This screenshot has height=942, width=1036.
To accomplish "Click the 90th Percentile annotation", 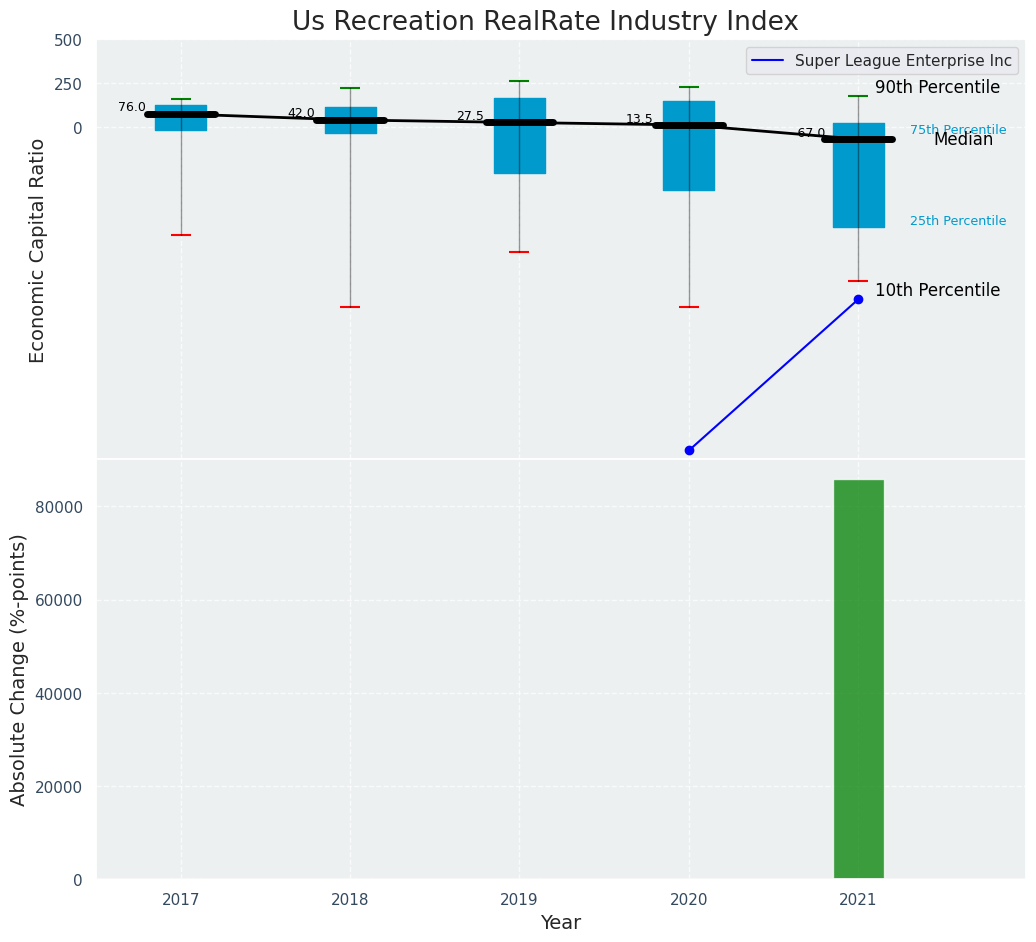I will pyautogui.click(x=937, y=87).
